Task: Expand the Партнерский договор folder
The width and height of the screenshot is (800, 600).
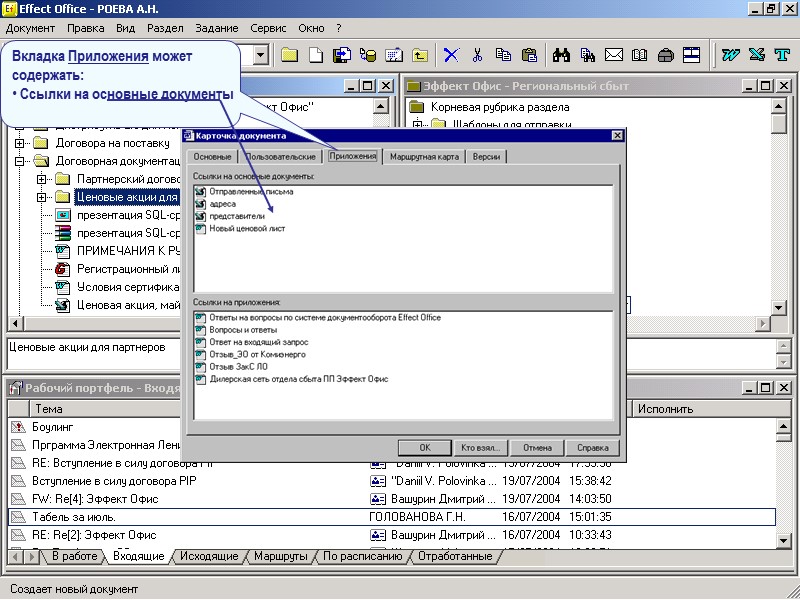Action: 41,179
